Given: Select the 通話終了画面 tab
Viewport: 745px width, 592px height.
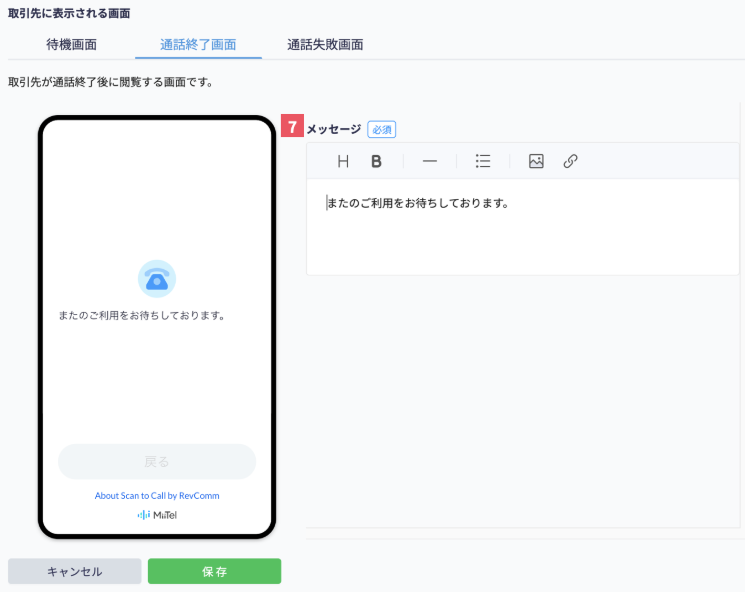Looking at the screenshot, I should coord(198,45).
